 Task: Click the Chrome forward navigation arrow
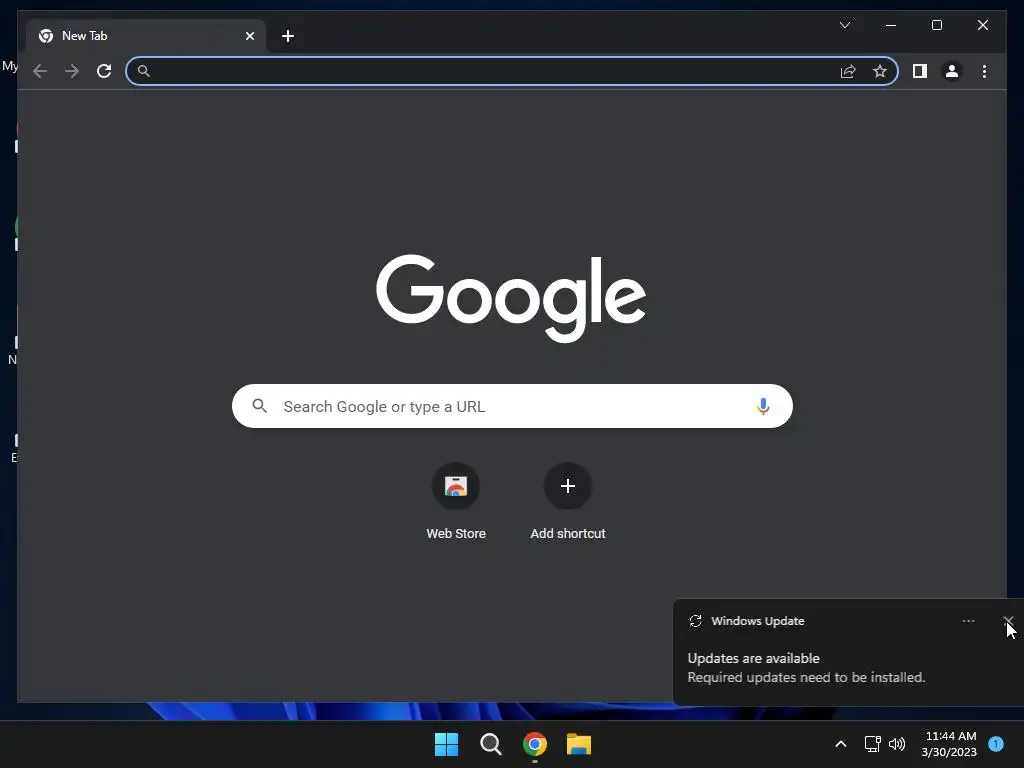(x=72, y=71)
